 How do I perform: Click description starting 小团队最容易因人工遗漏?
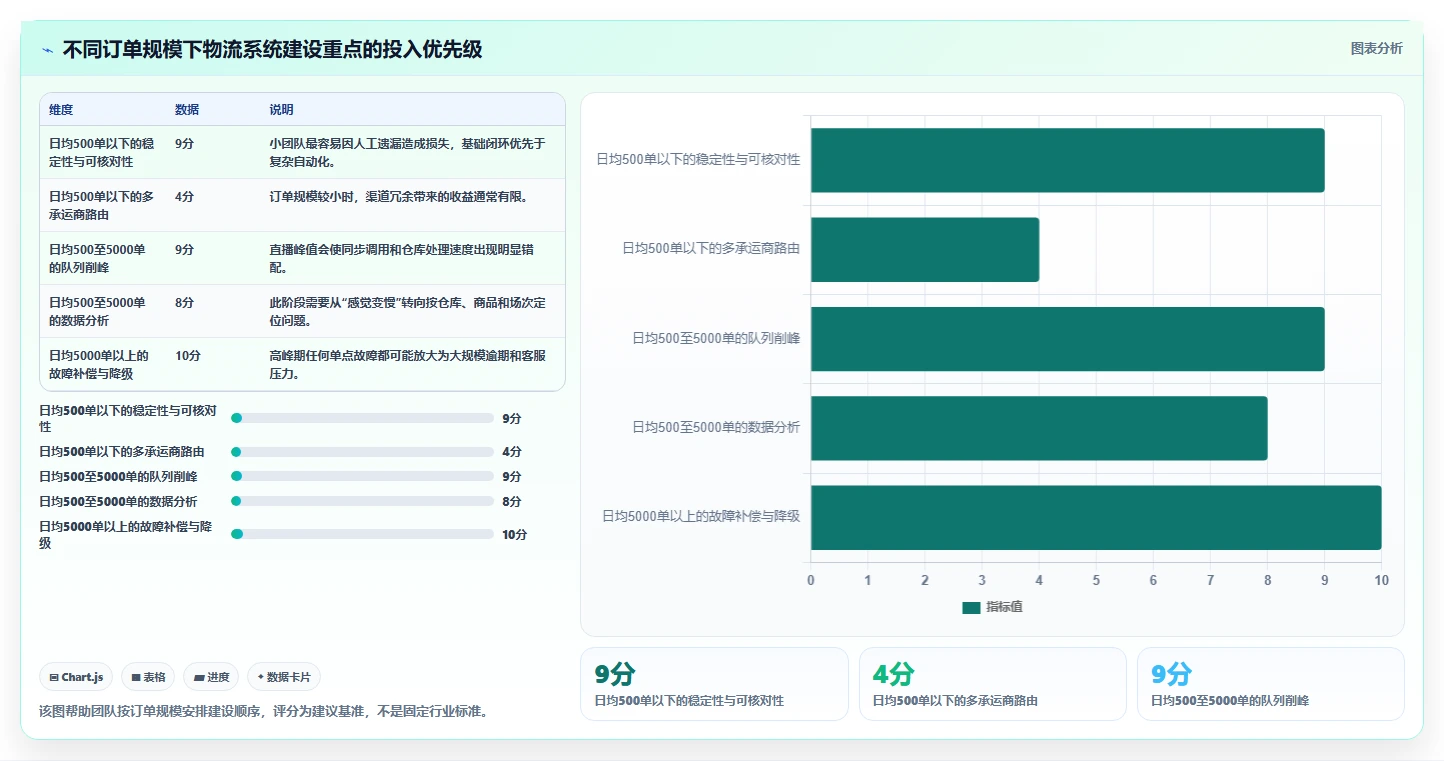(x=408, y=152)
